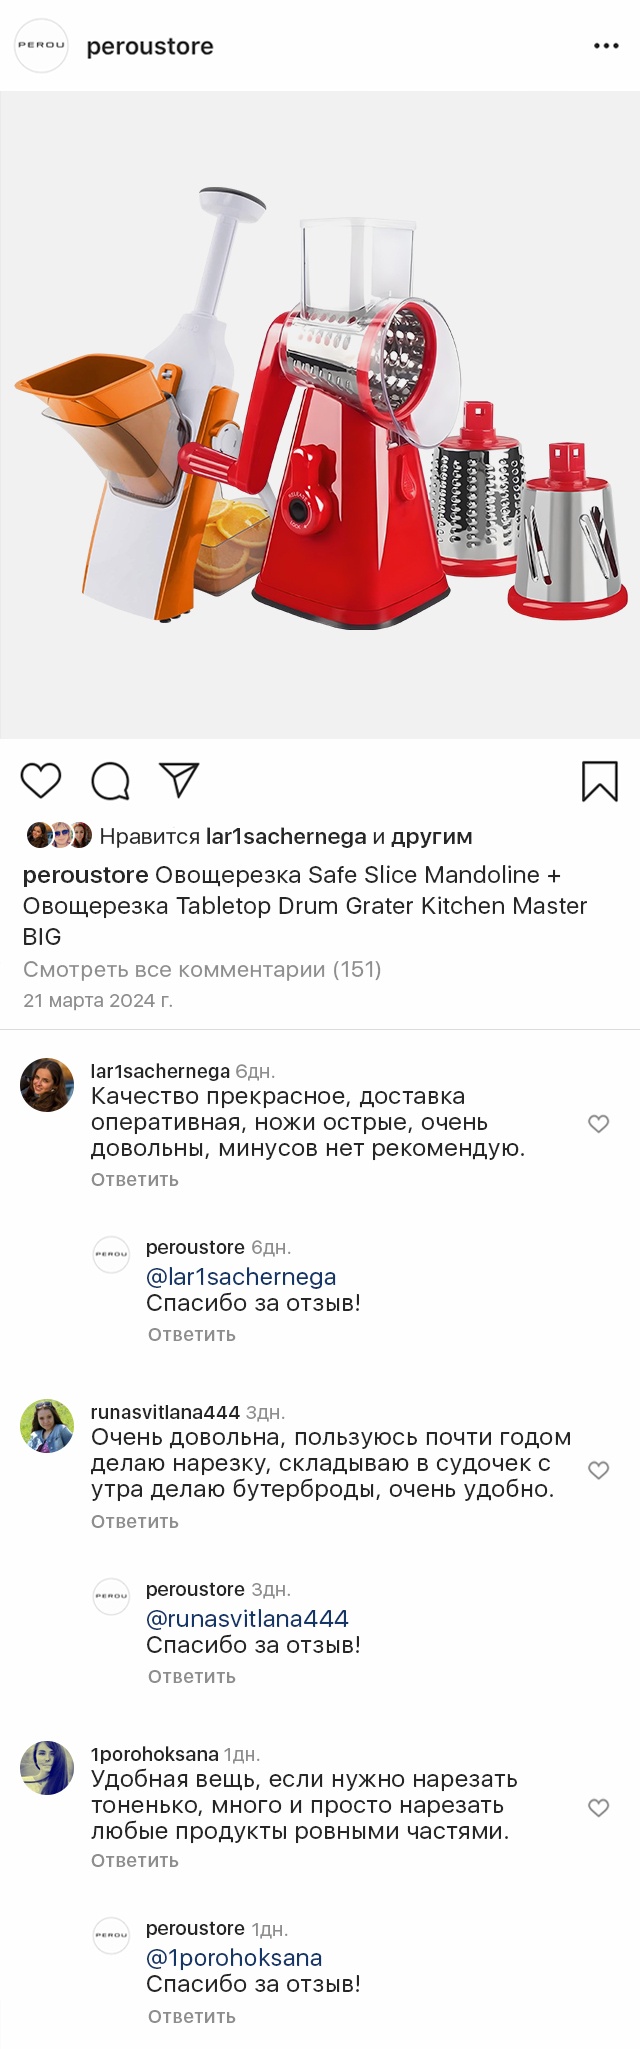640x2049 pixels.
Task: Open the comment bubble icon
Action: 110,781
